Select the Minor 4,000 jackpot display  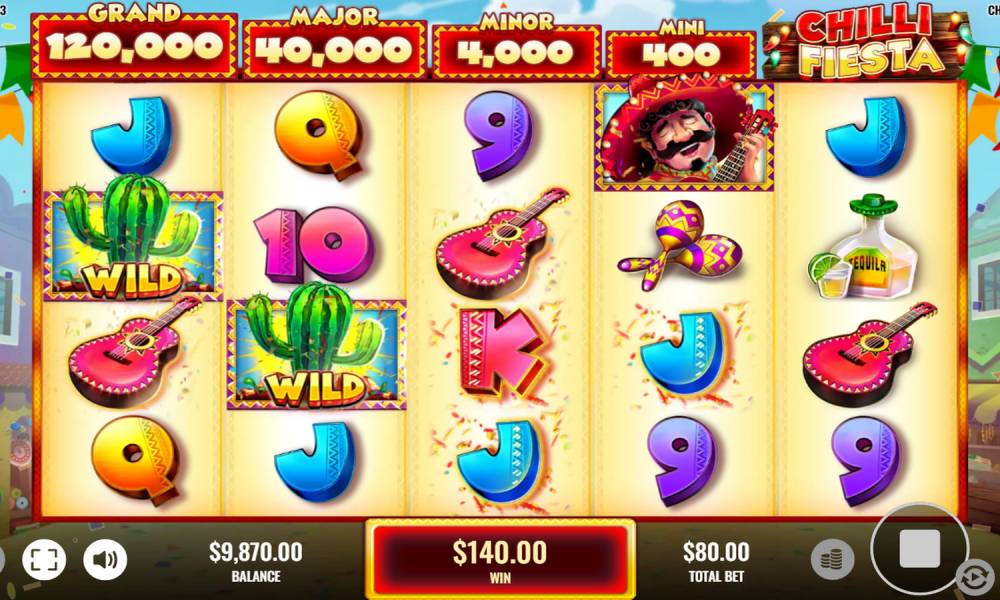517,47
